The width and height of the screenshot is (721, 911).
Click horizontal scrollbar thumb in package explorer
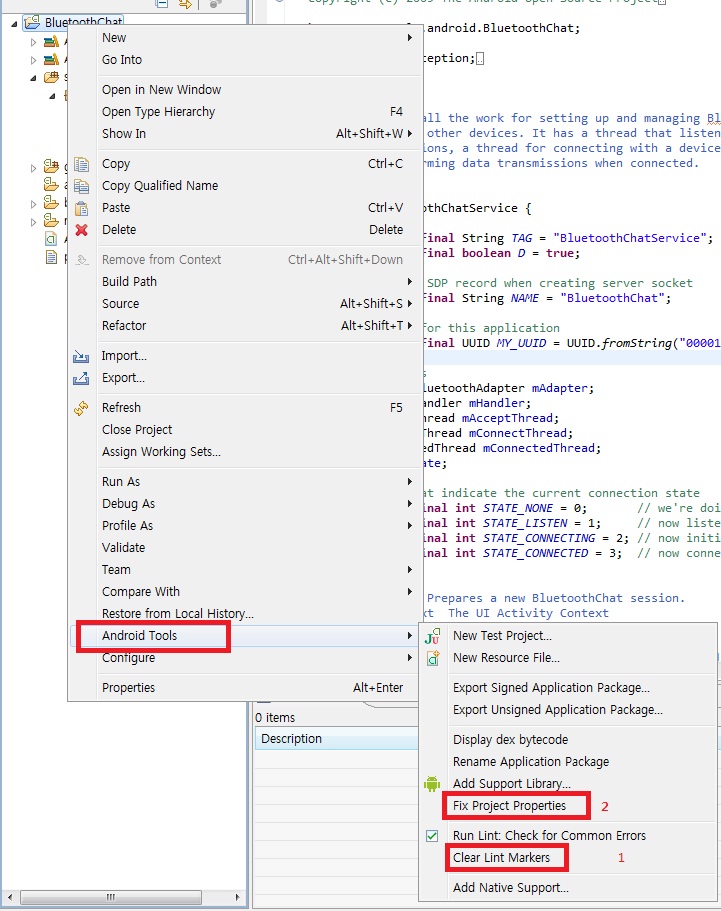tap(110, 897)
